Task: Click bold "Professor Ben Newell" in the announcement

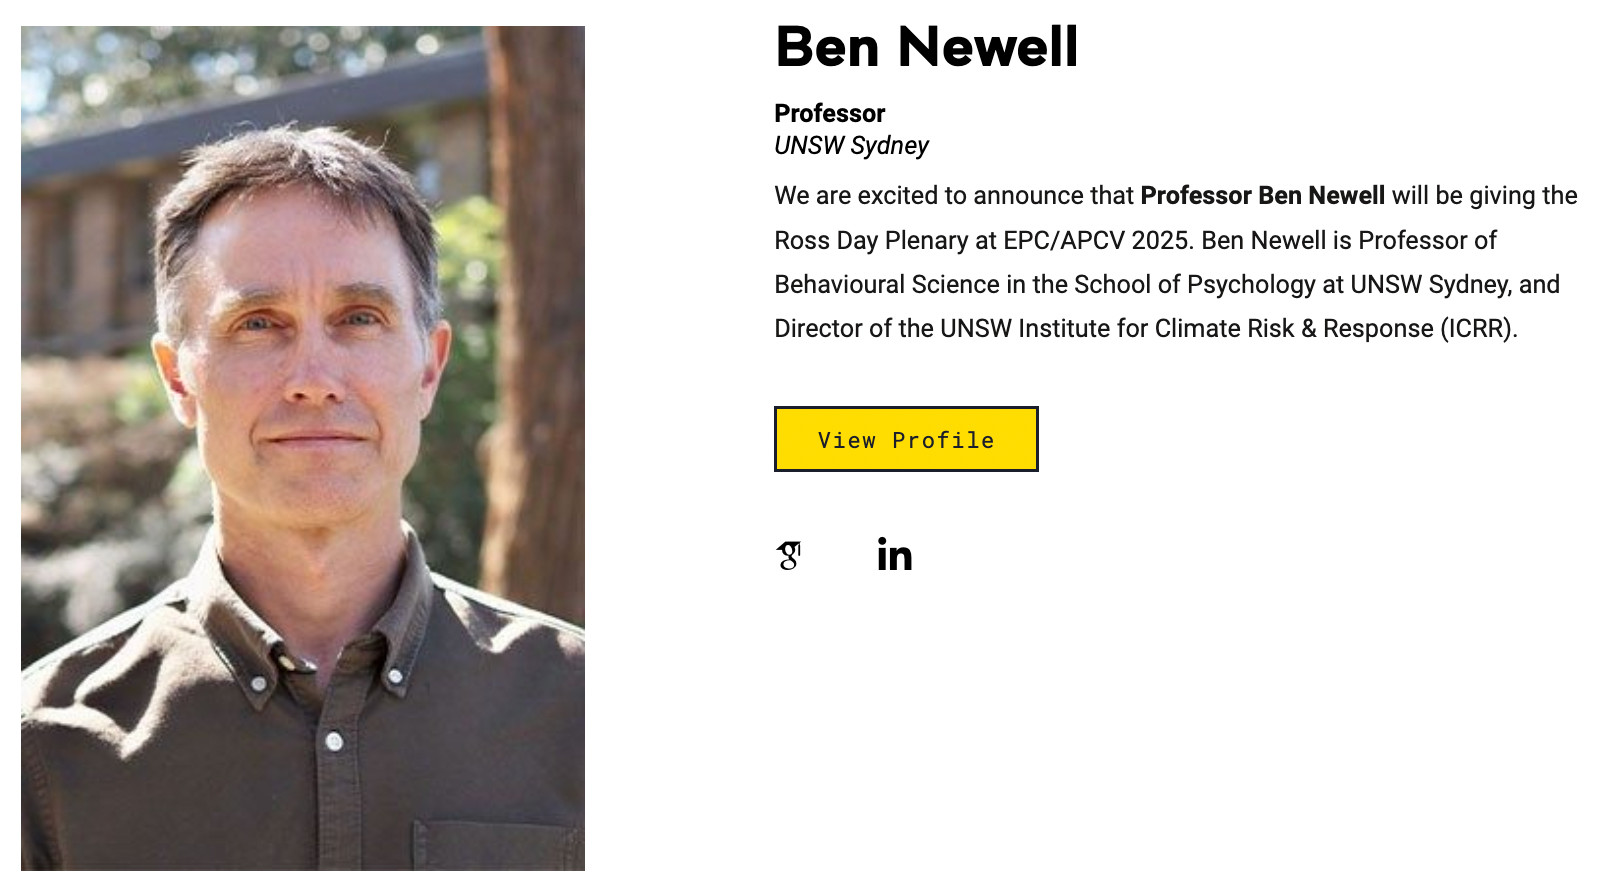Action: 1262,196
